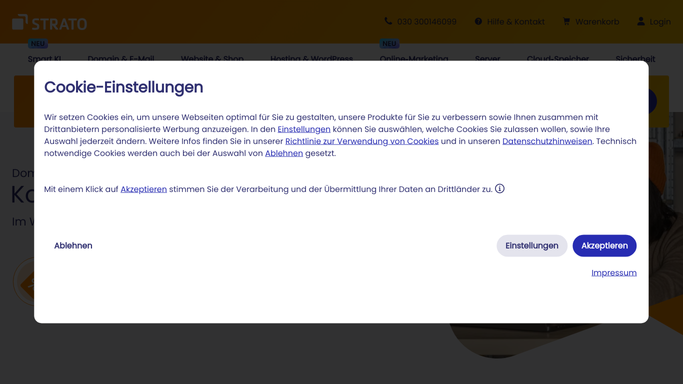Click the phone icon beside 030 300146099
Screen dimensions: 683x384
click(388, 21)
